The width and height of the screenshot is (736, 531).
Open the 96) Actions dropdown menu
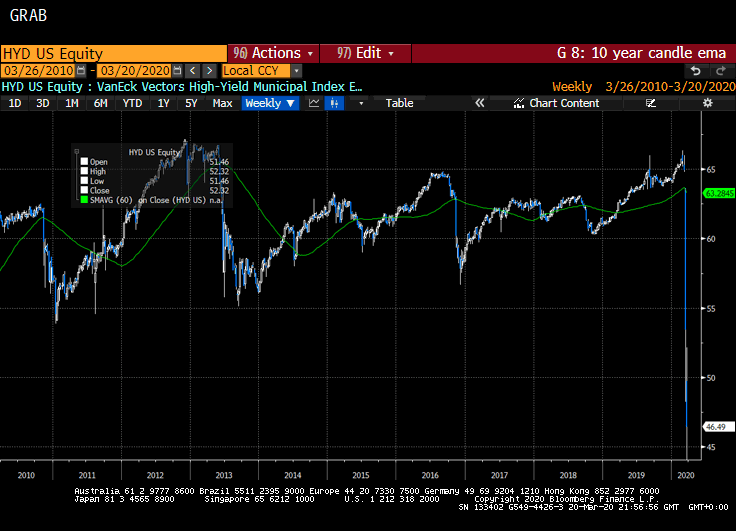pyautogui.click(x=273, y=53)
